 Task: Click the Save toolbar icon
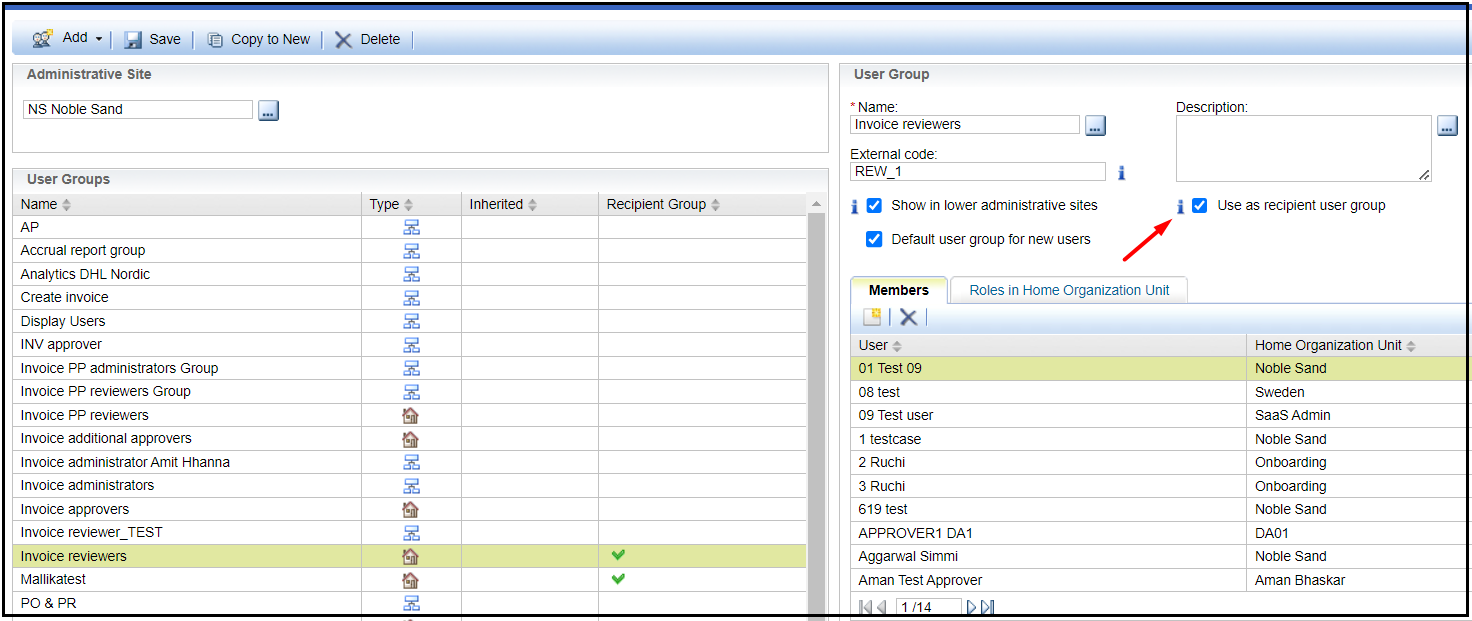(x=133, y=40)
